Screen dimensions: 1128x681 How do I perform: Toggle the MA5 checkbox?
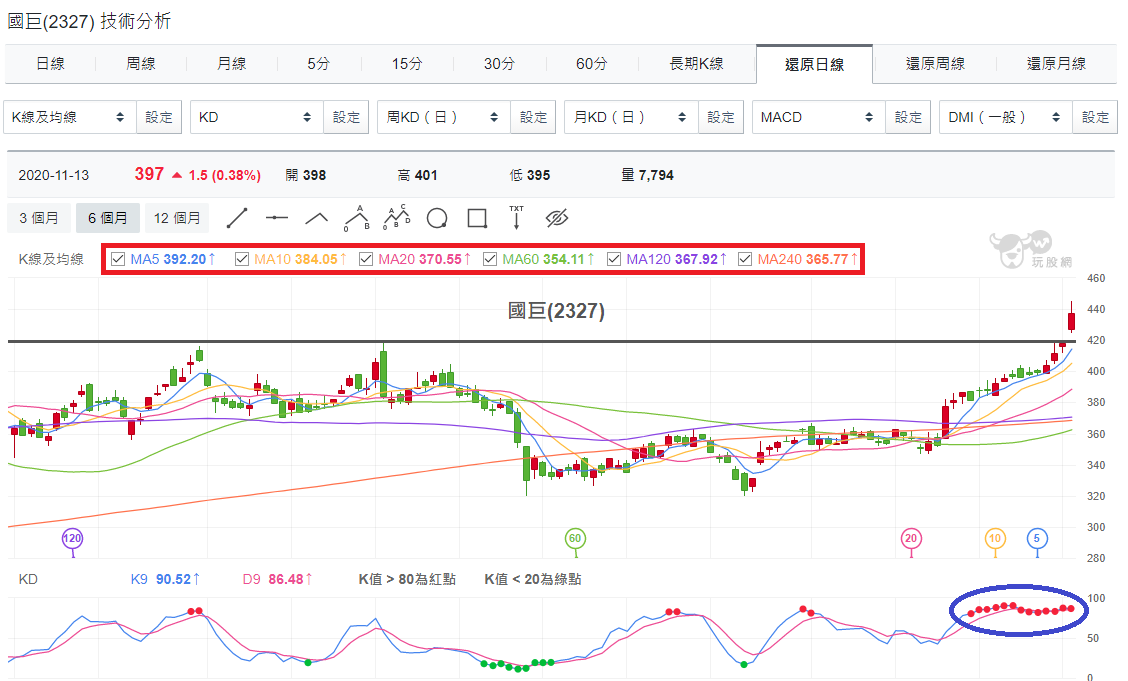(119, 259)
